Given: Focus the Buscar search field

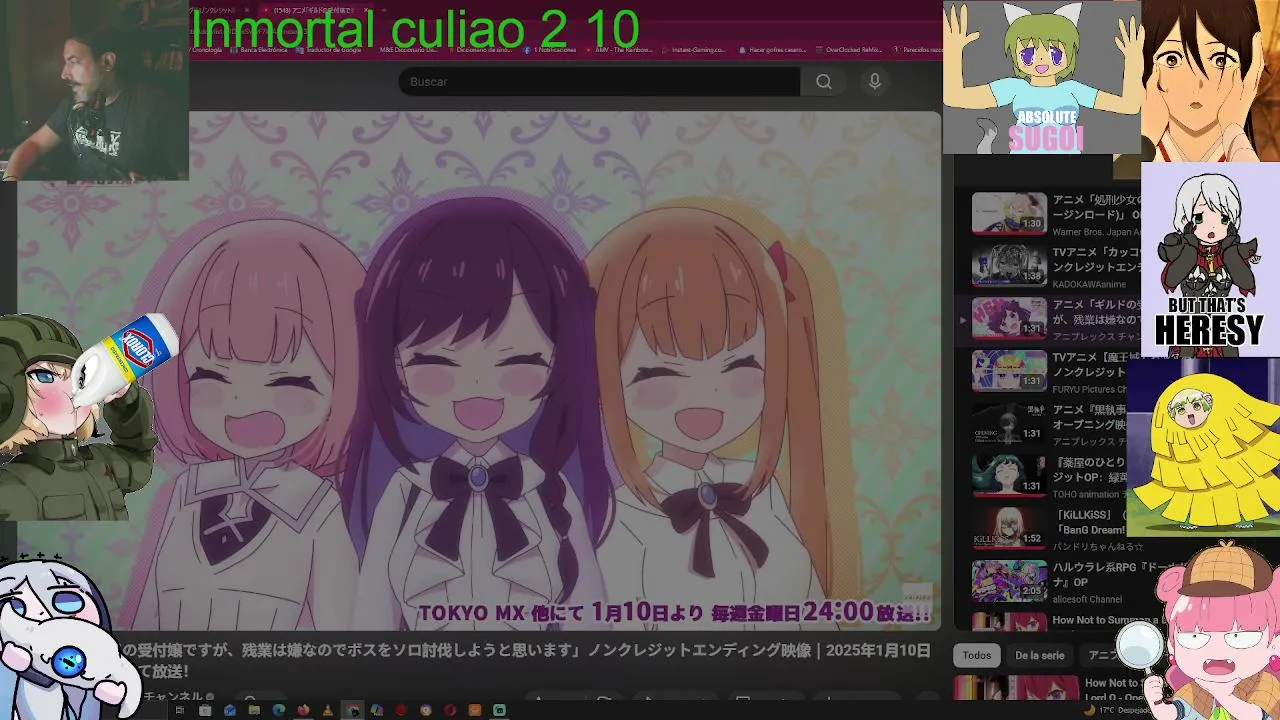Looking at the screenshot, I should (599, 82).
